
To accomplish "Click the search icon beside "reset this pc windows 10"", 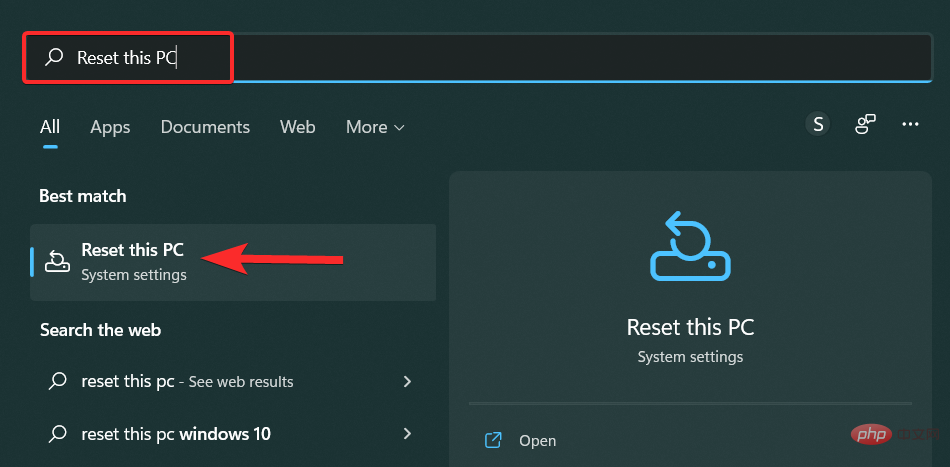I will click(59, 434).
